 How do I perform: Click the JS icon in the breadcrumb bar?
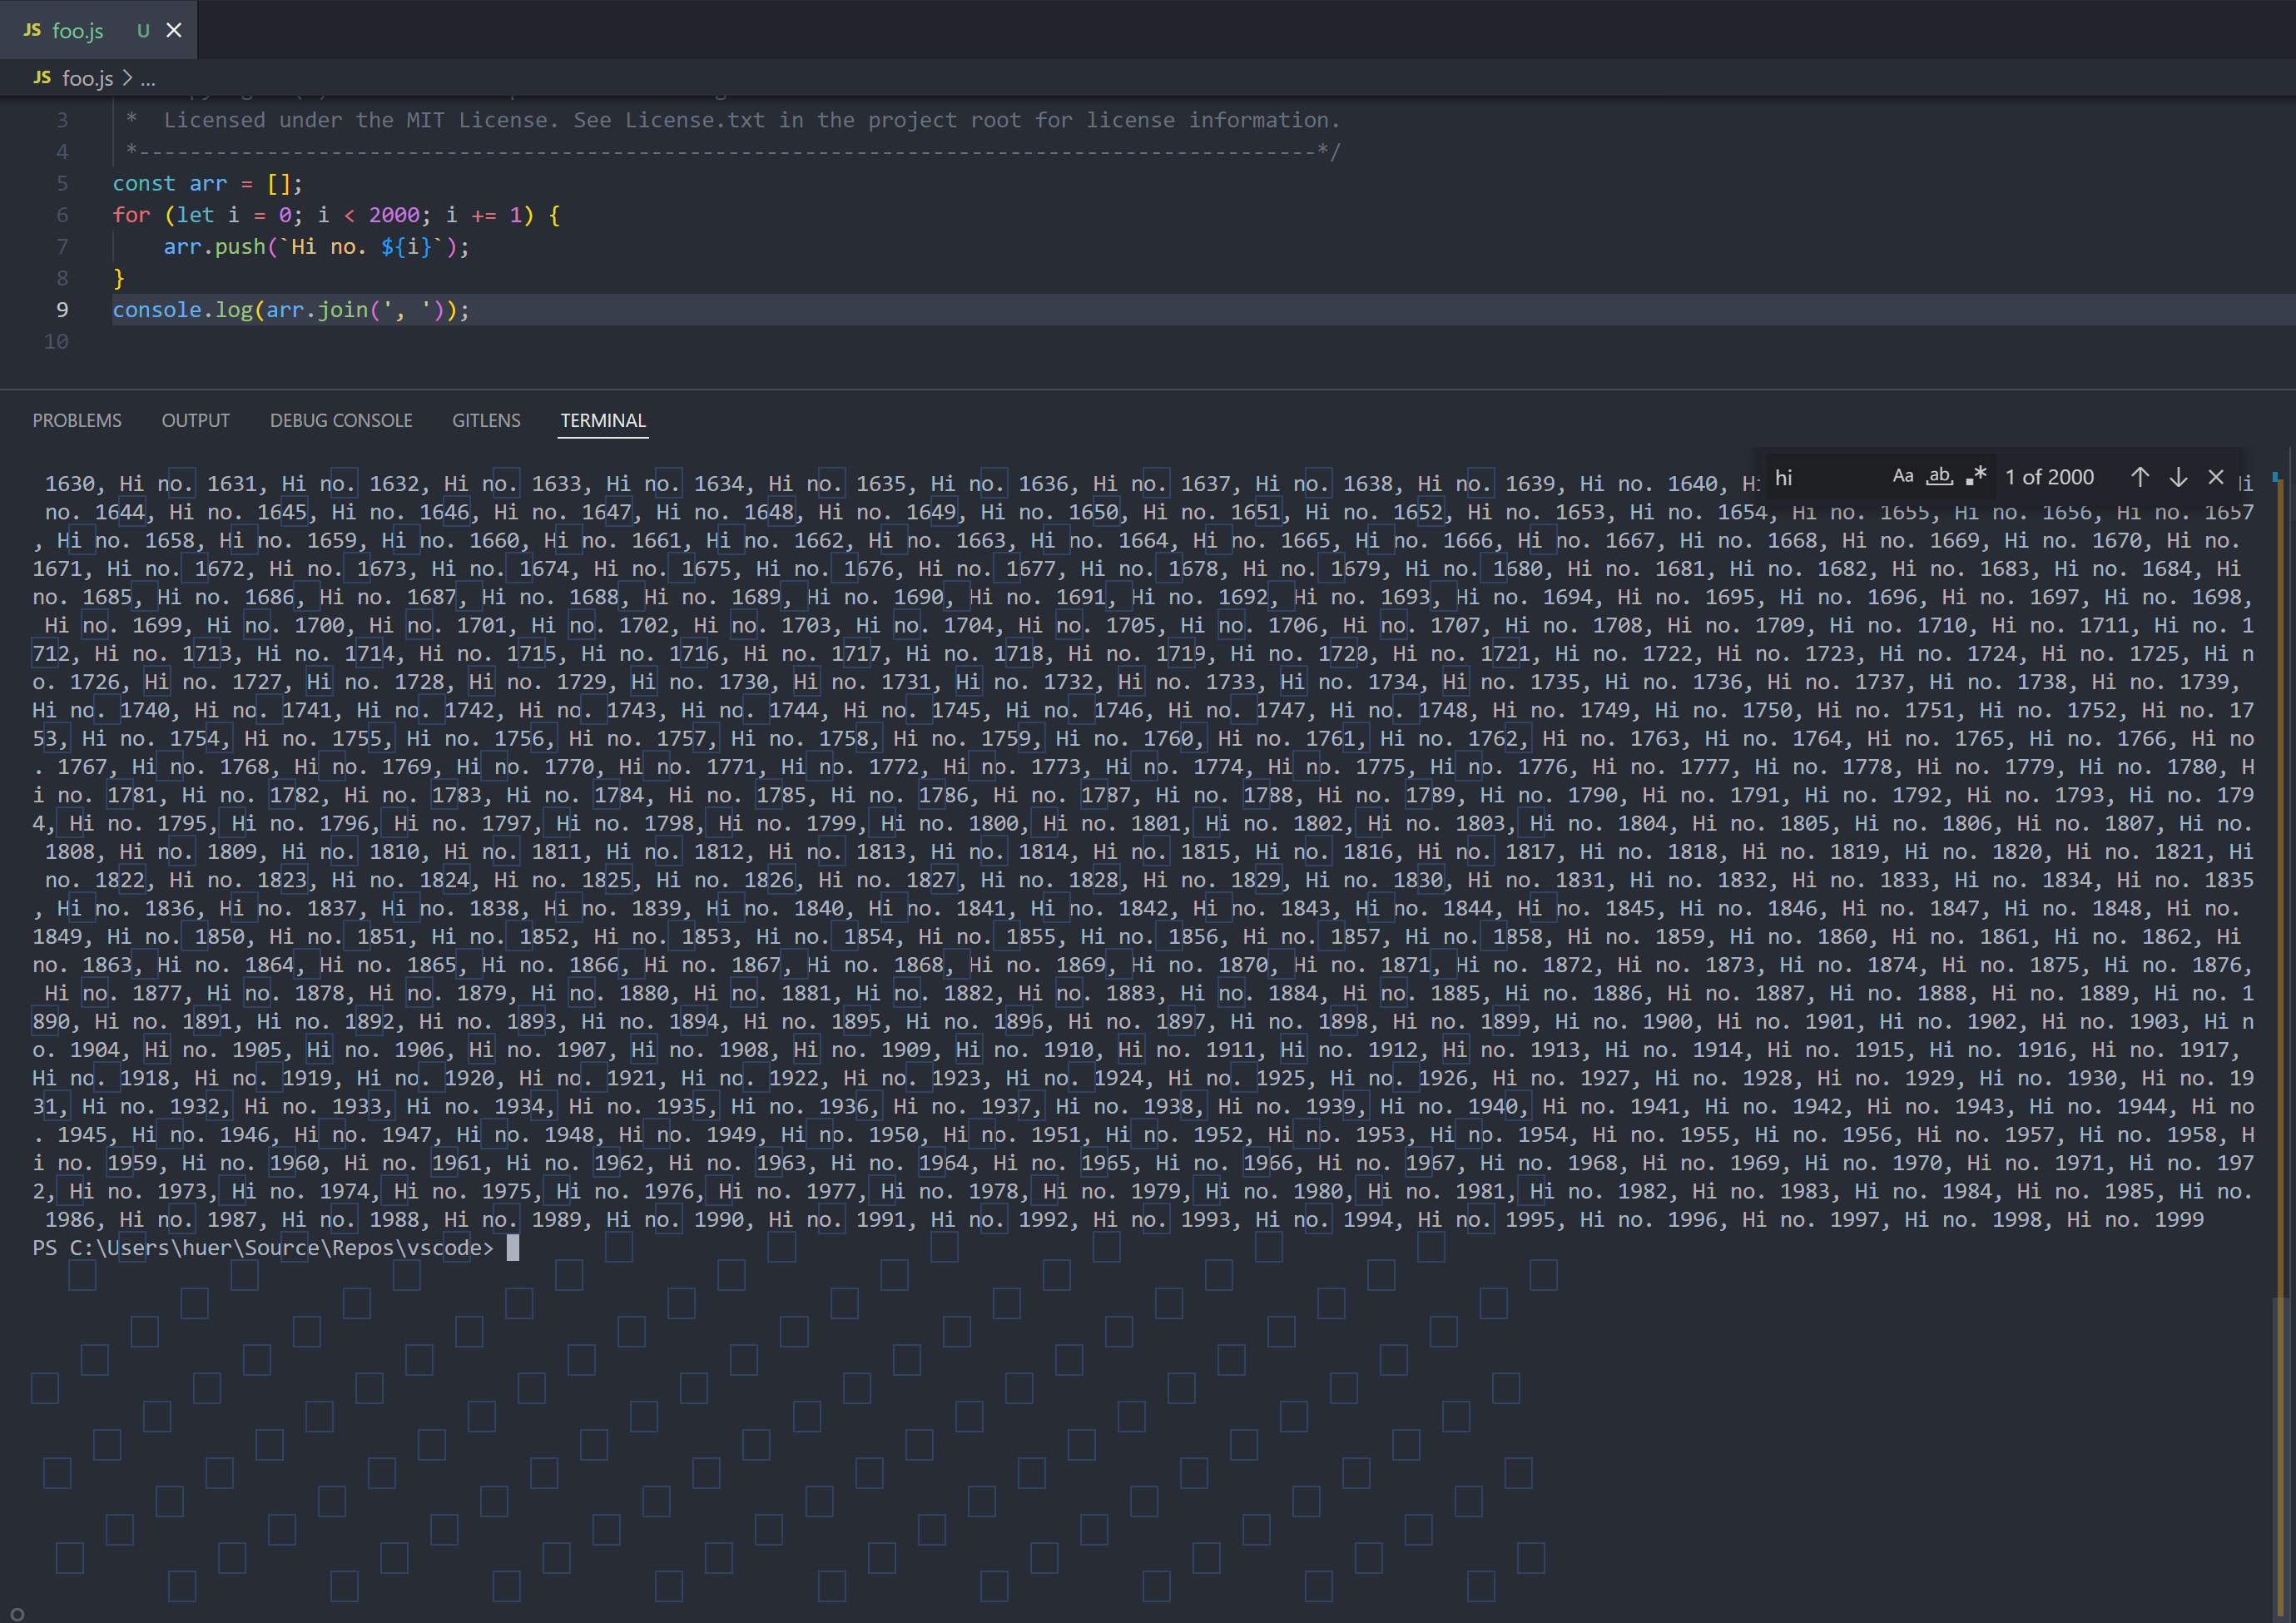point(41,77)
